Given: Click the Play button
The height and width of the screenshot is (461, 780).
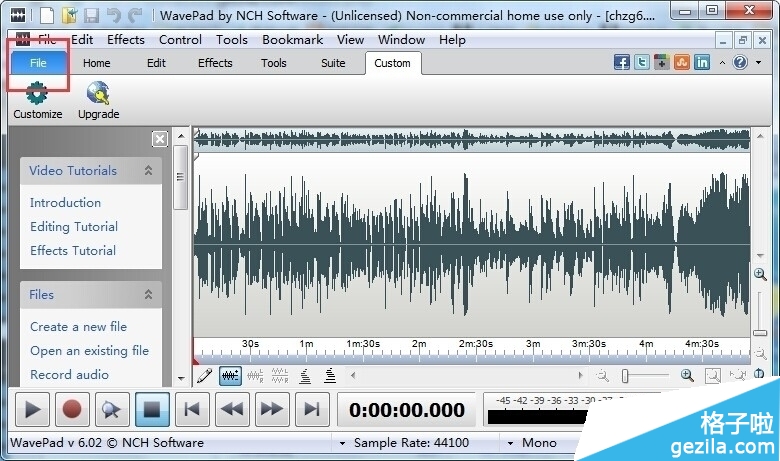Looking at the screenshot, I should (32, 409).
